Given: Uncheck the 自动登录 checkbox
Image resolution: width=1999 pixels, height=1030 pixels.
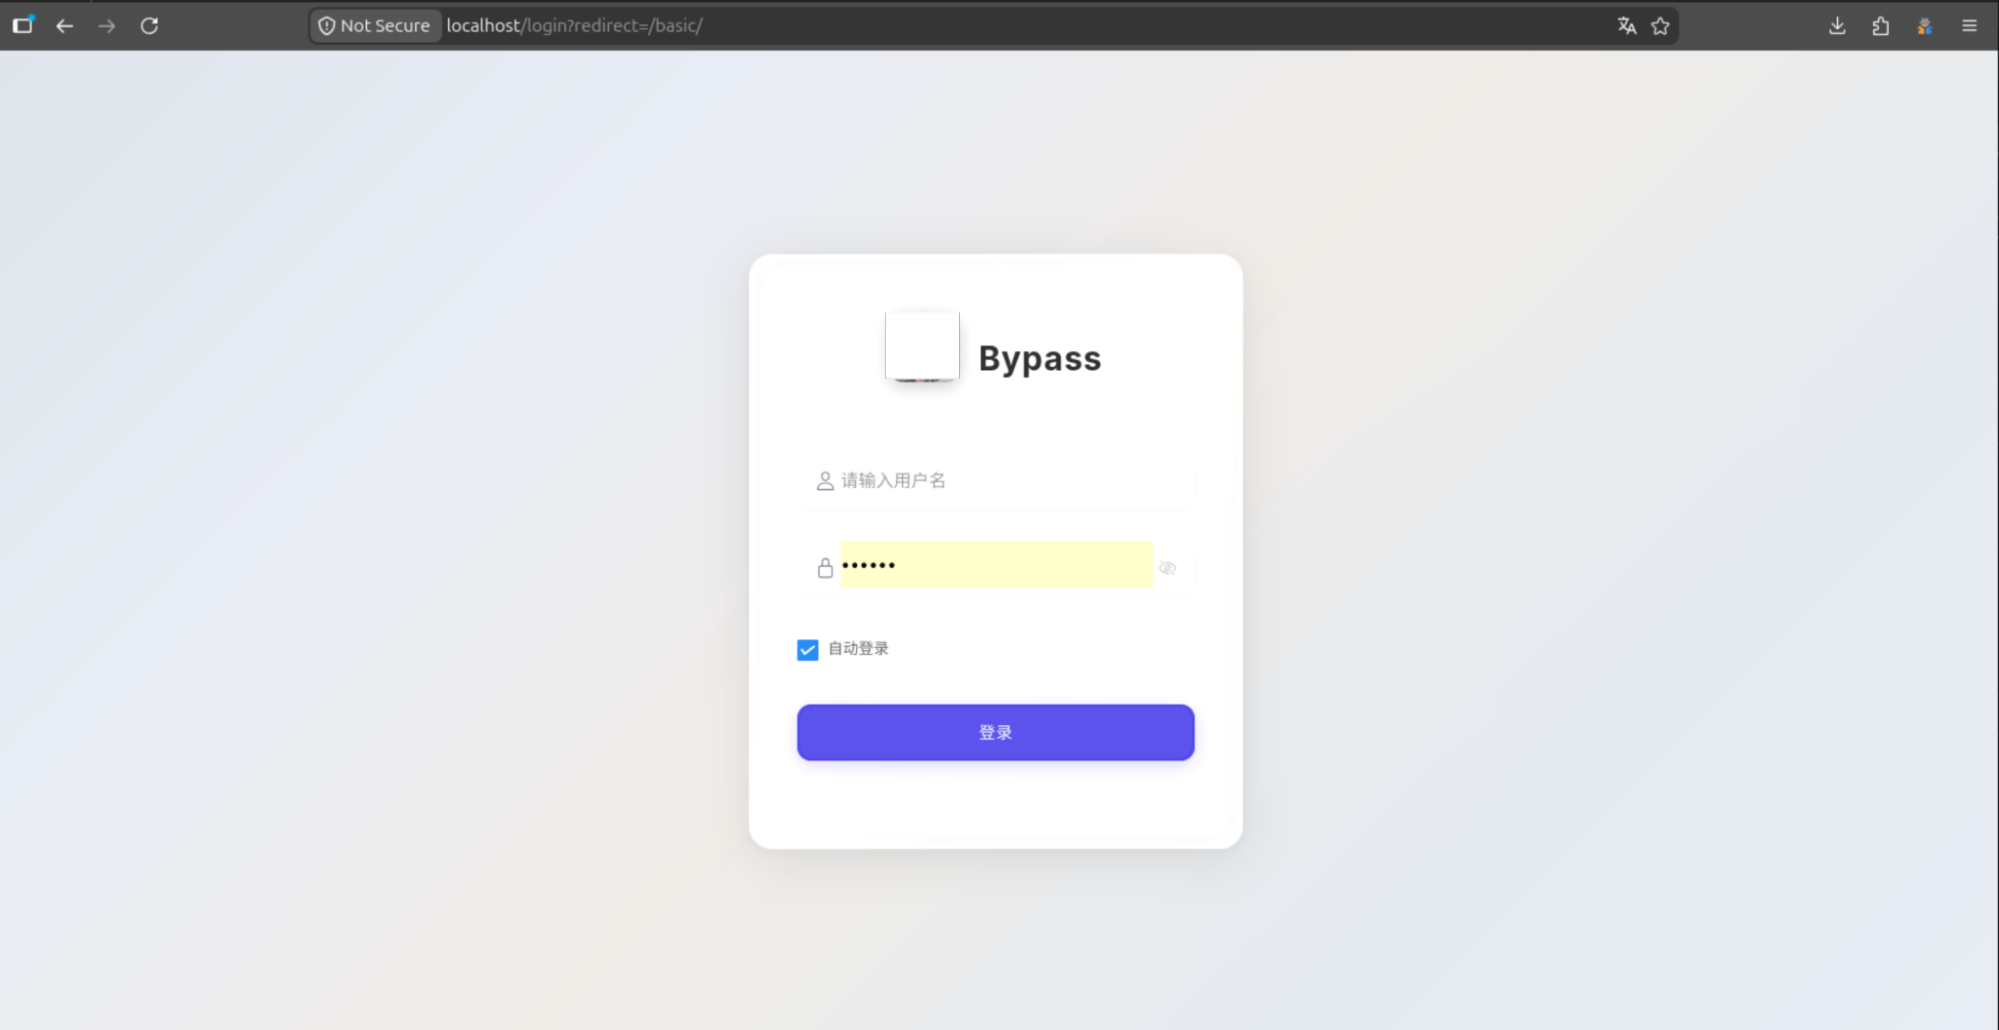Looking at the screenshot, I should pyautogui.click(x=808, y=650).
